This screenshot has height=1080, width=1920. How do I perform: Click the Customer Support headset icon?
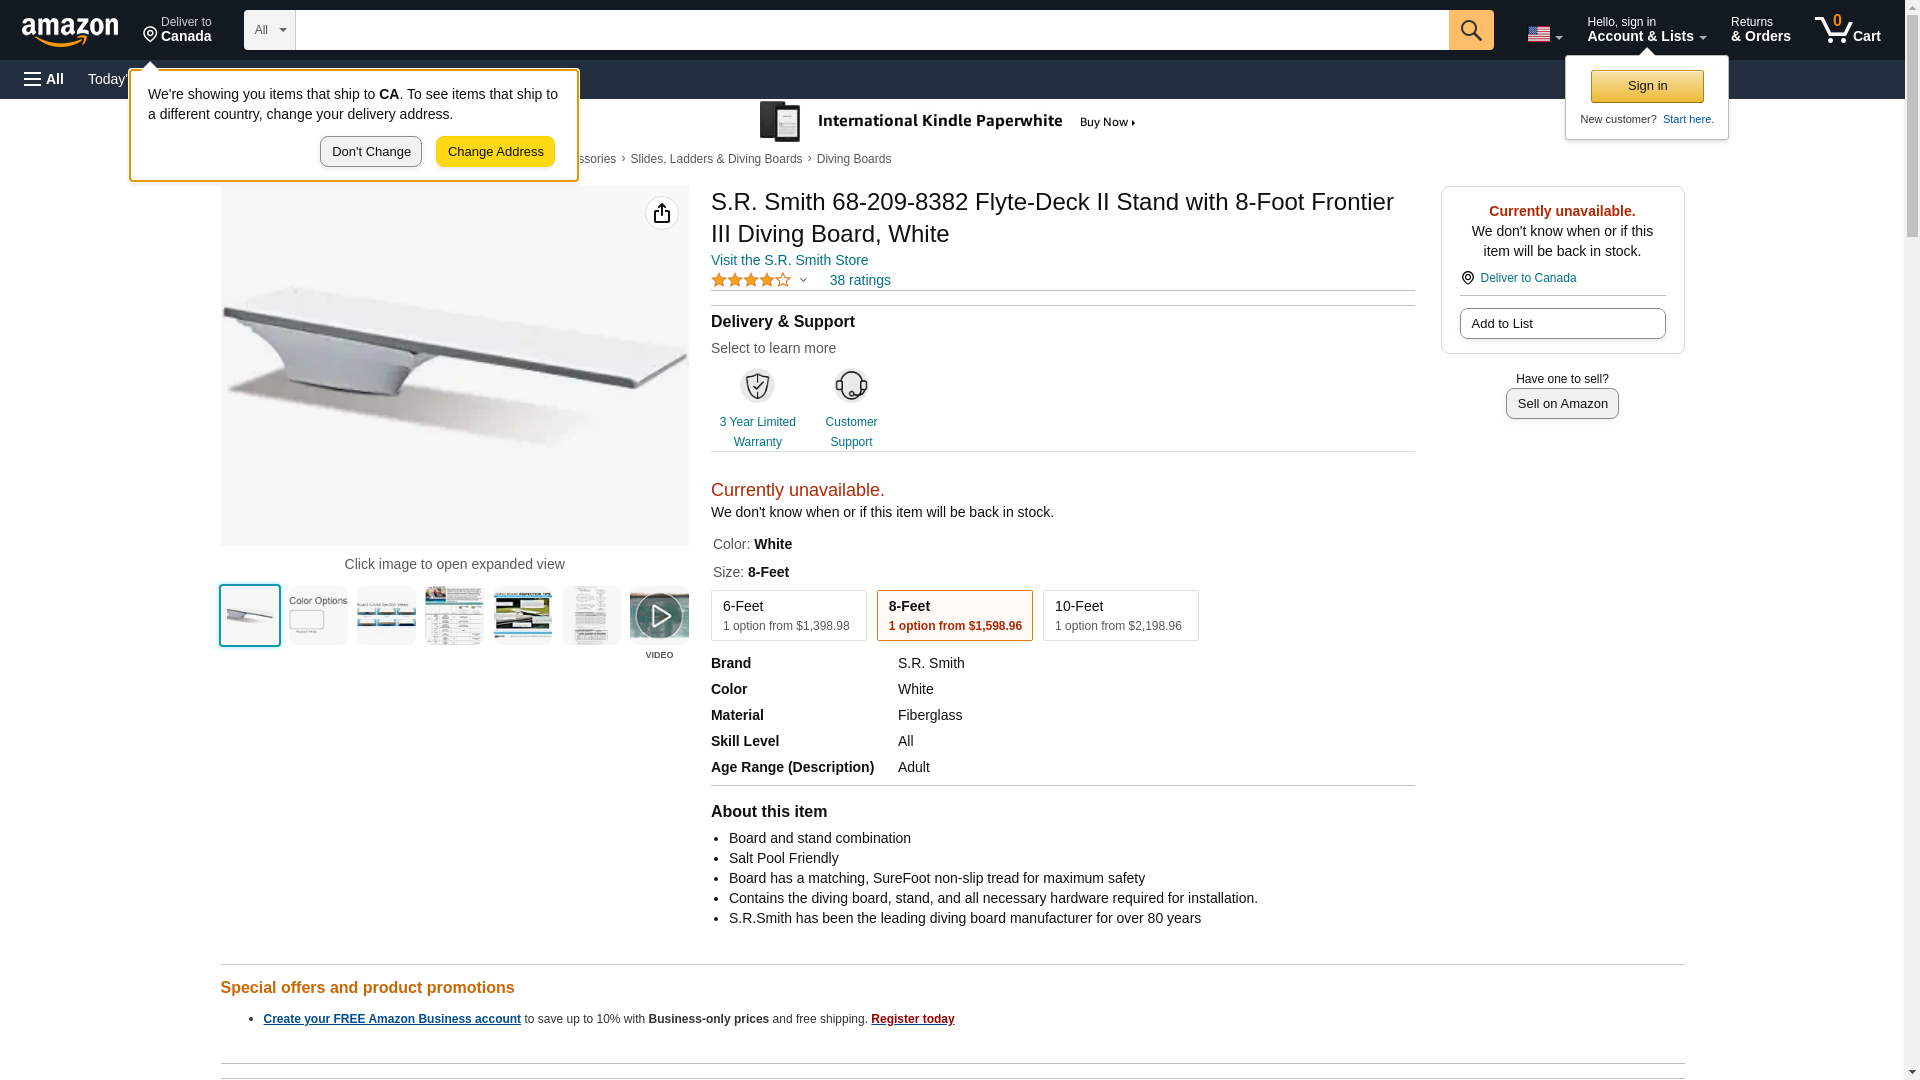pyautogui.click(x=851, y=386)
